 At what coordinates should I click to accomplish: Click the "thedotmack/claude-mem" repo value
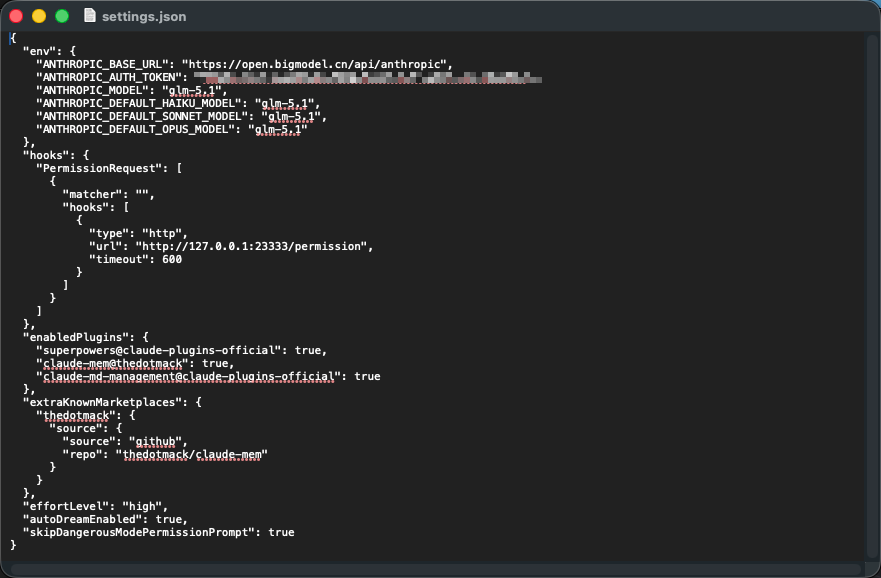[x=192, y=454]
